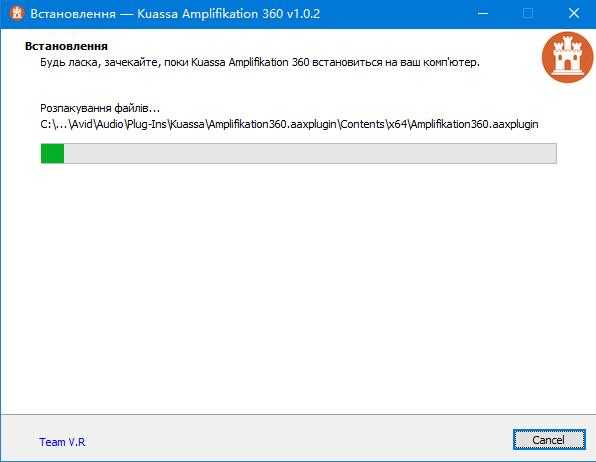Image resolution: width=596 pixels, height=462 pixels.
Task: Click the green filled part of progress bar
Action: click(x=52, y=154)
